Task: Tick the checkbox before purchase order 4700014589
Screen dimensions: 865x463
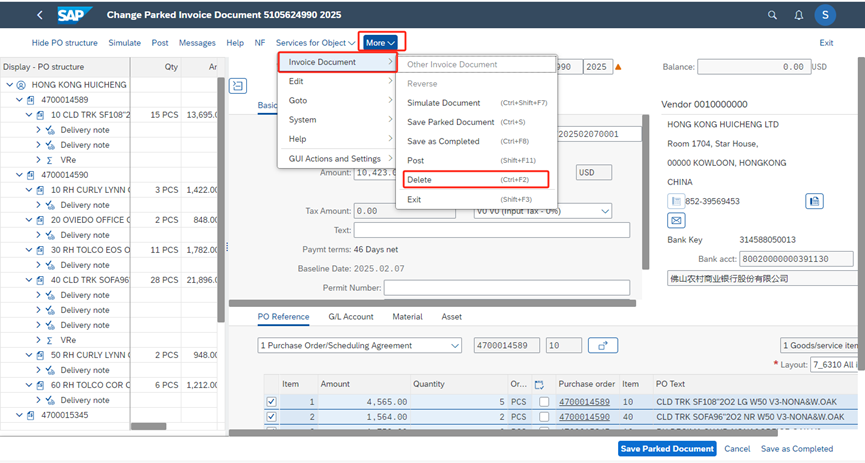Action: point(544,402)
